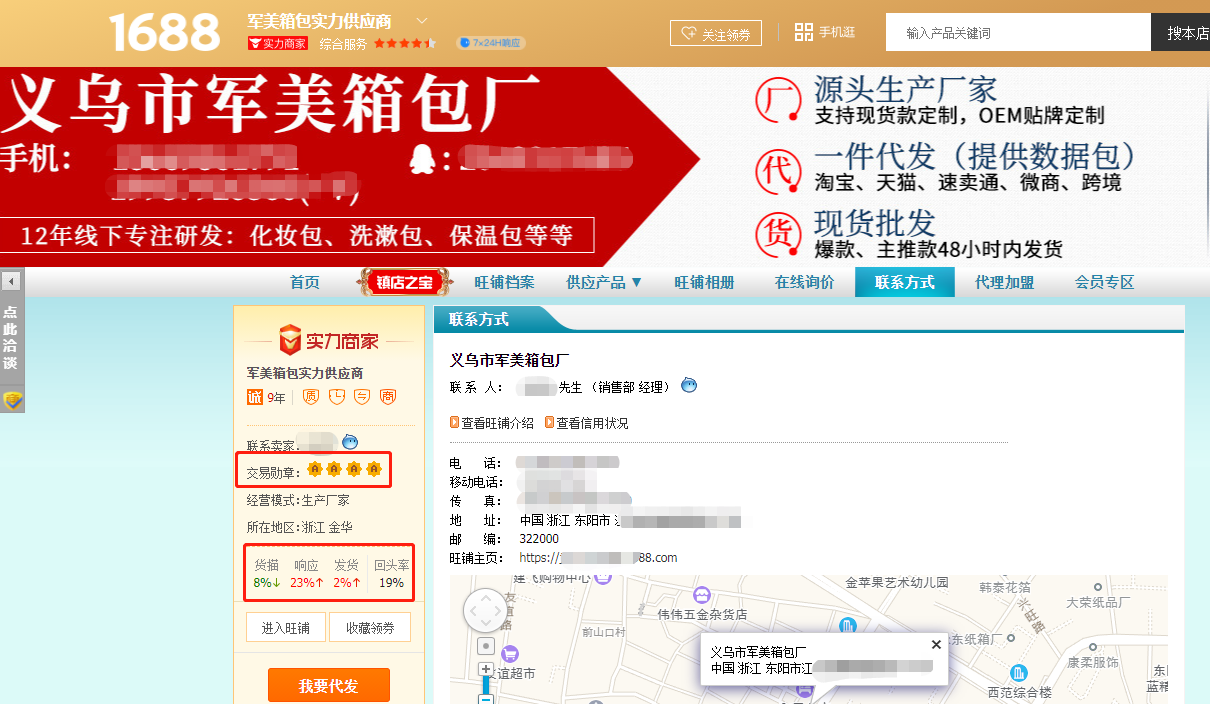Zoom in the map with plus button
Viewport: 1210px width, 704px height.
pos(486,669)
